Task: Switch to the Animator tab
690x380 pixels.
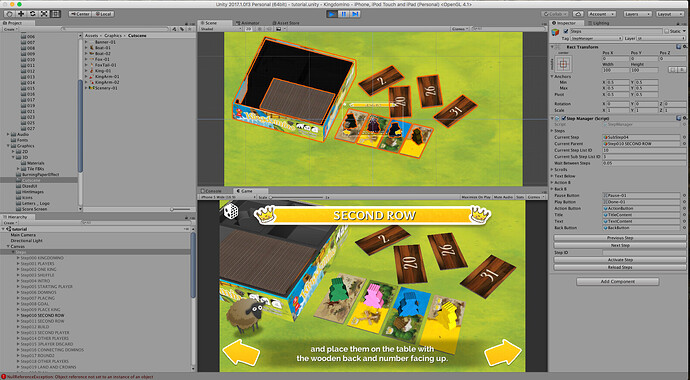Action: (250, 23)
